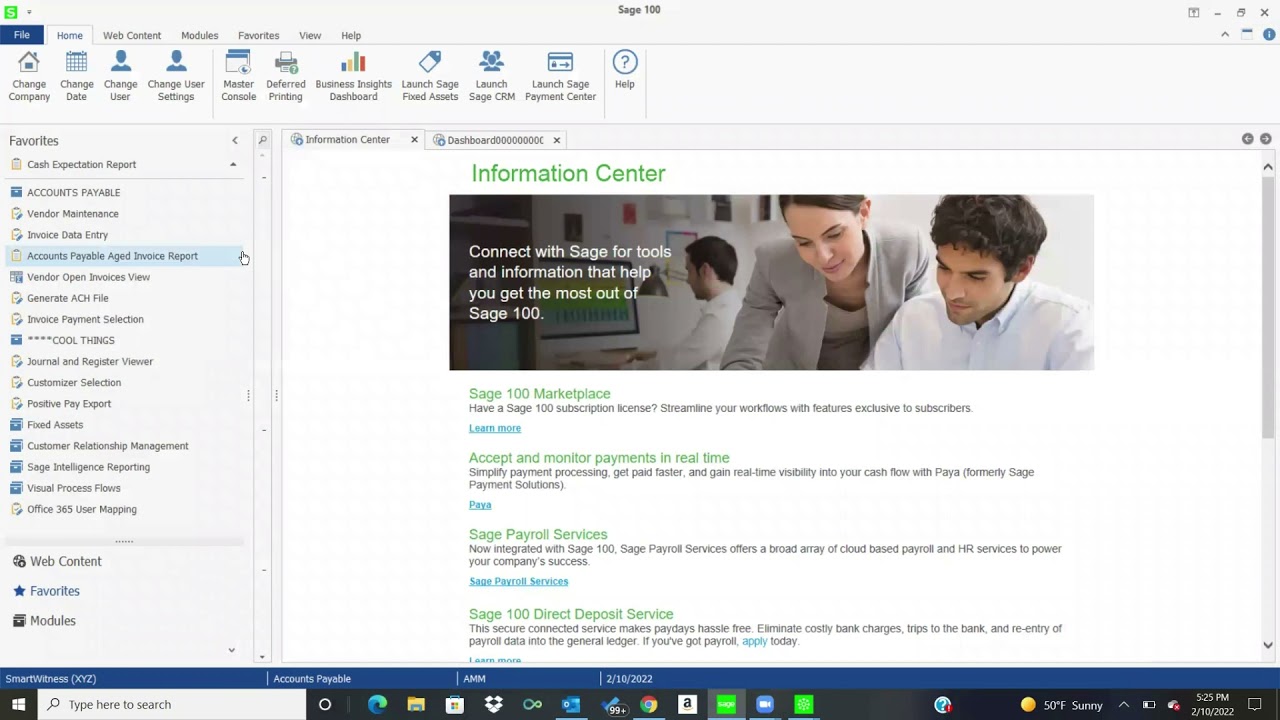This screenshot has height=720, width=1280.
Task: Follow the Learn more link under Marketplace
Action: coord(495,428)
